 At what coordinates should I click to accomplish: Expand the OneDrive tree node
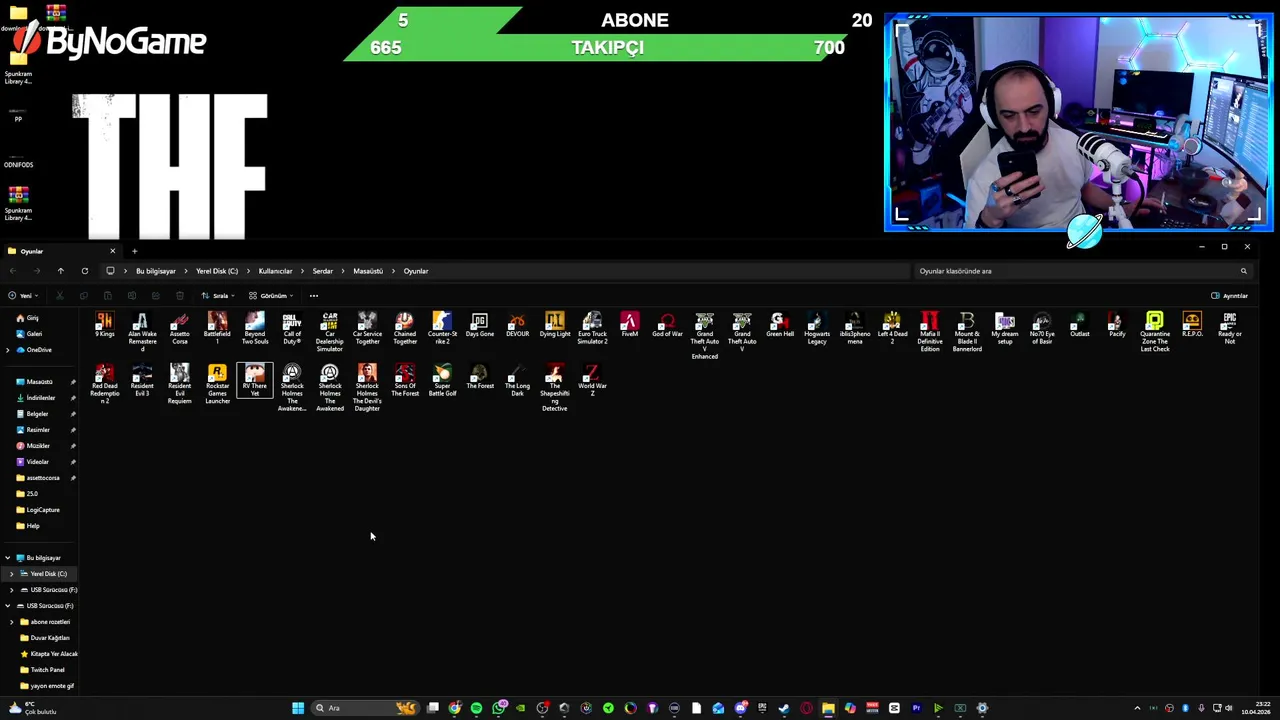8,350
